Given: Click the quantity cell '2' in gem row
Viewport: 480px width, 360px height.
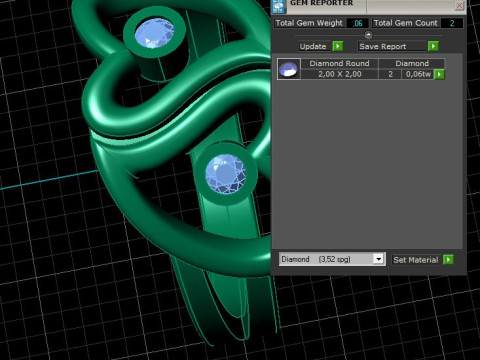Looking at the screenshot, I should [x=390, y=74].
